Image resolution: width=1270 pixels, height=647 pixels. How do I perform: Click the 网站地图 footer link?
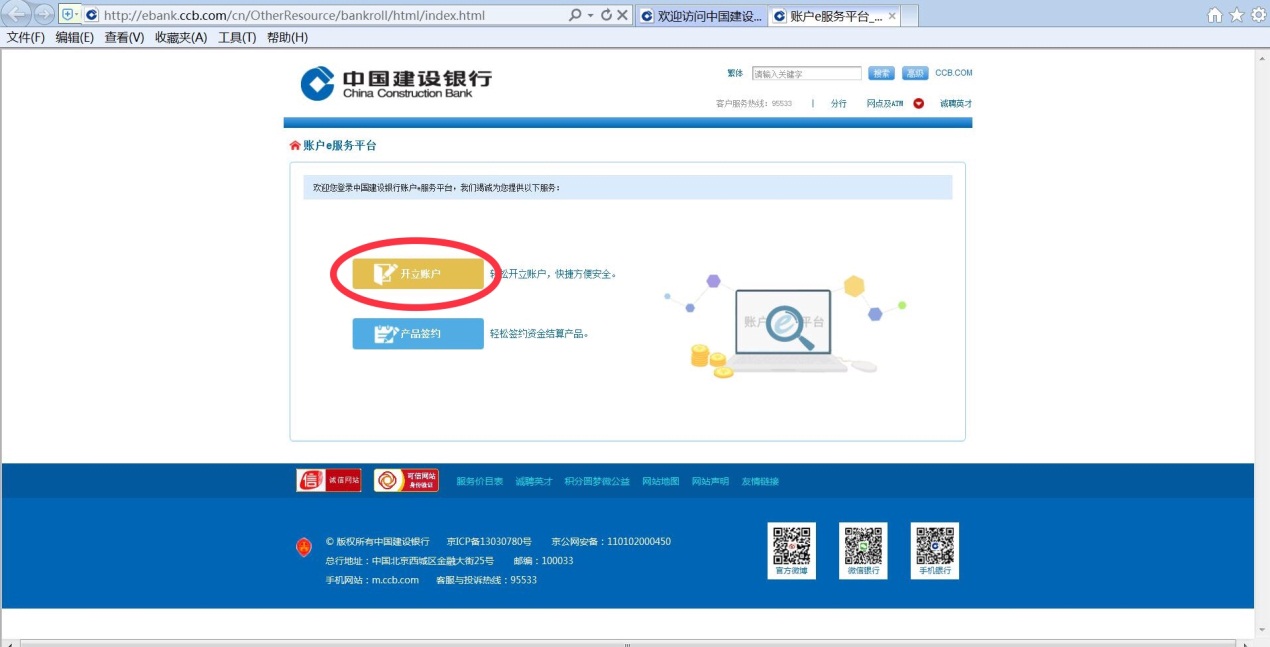[661, 481]
